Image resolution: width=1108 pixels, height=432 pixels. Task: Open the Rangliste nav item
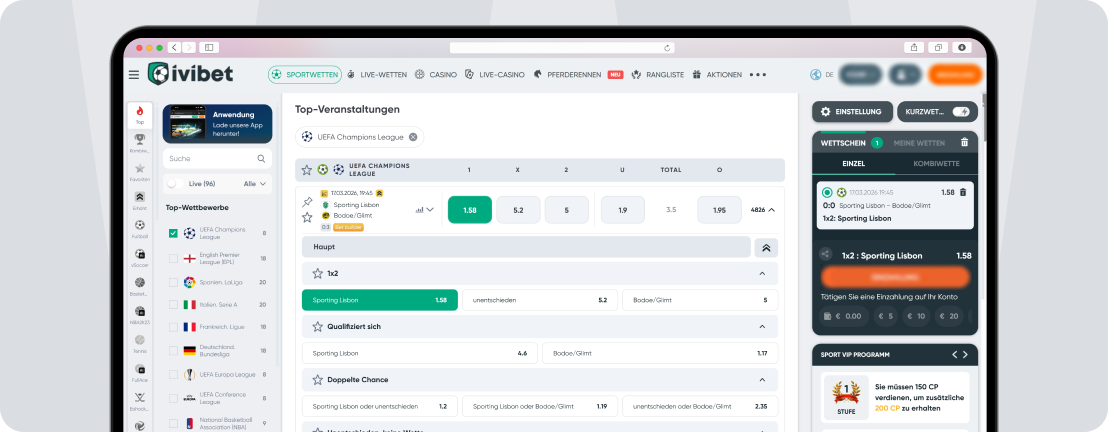click(x=657, y=74)
